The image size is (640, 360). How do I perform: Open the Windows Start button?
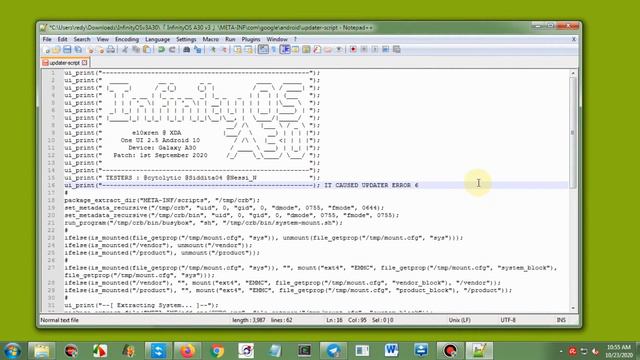12,351
